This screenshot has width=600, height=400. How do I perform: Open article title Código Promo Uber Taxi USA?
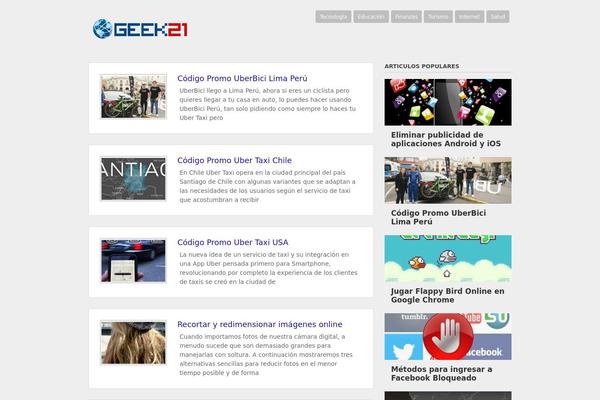point(233,242)
